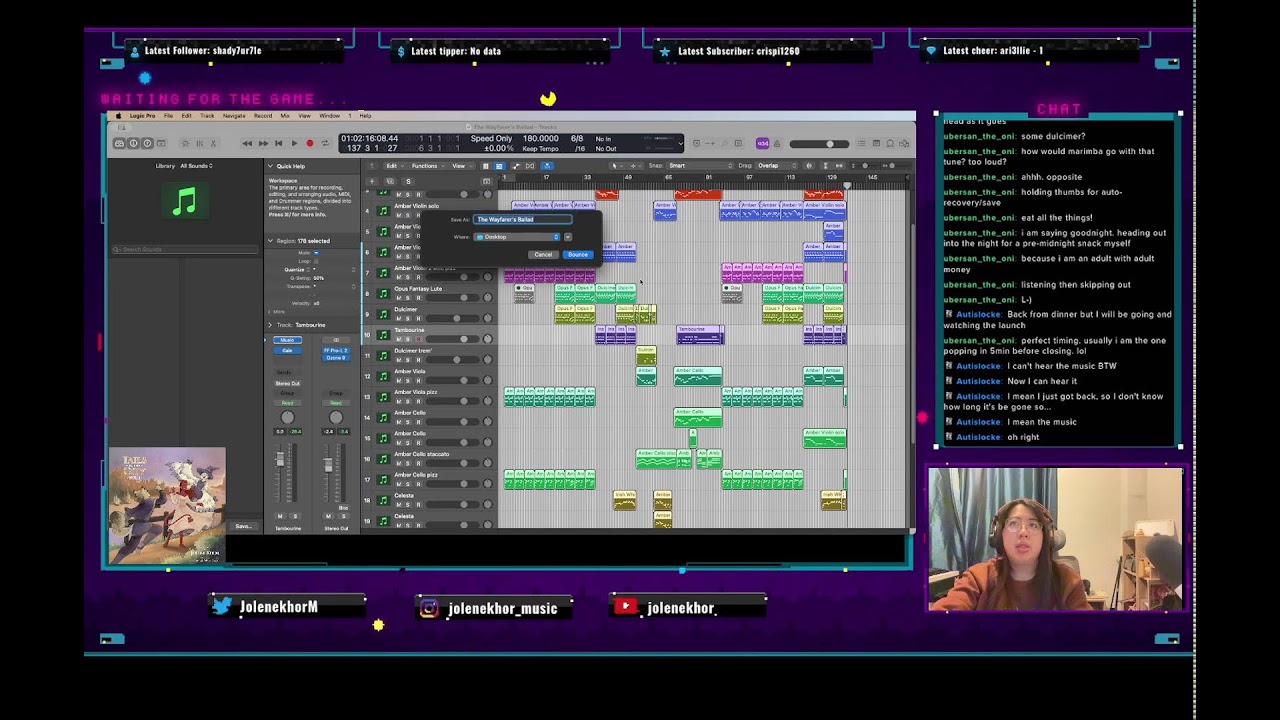Toggle the region Mute checkbox in inspector

click(x=316, y=253)
